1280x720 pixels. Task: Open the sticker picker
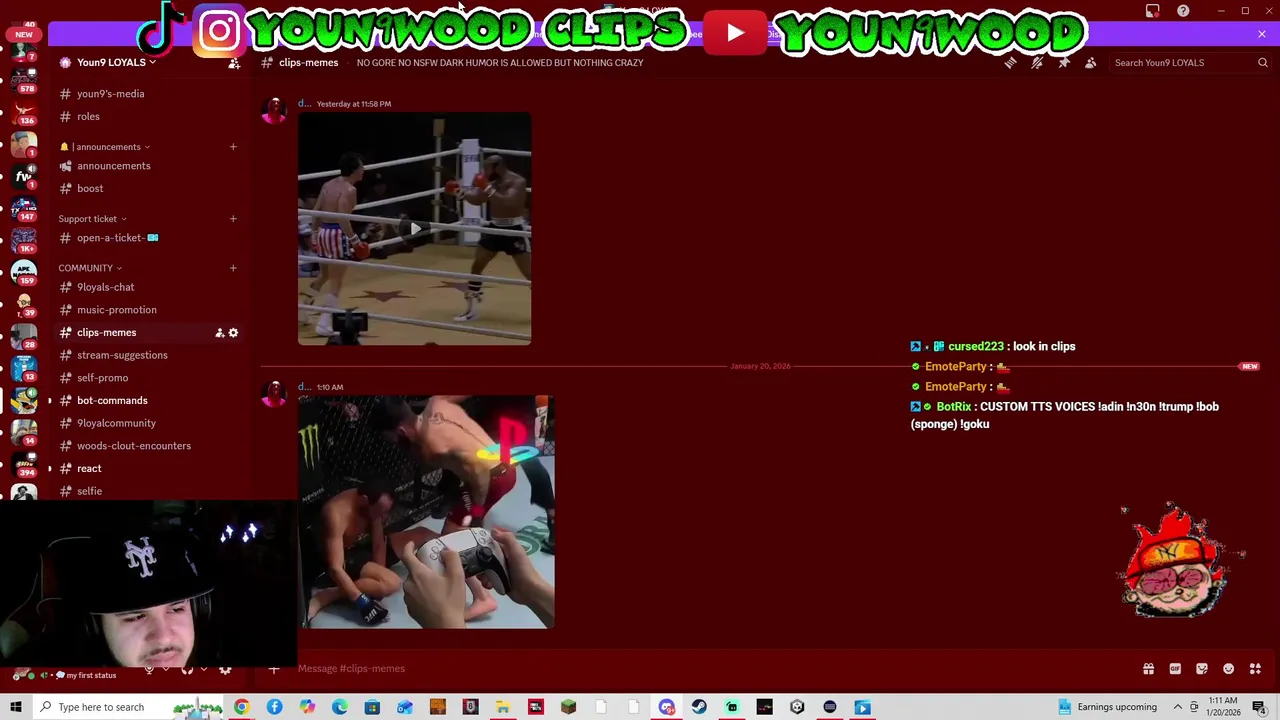[x=1202, y=669]
